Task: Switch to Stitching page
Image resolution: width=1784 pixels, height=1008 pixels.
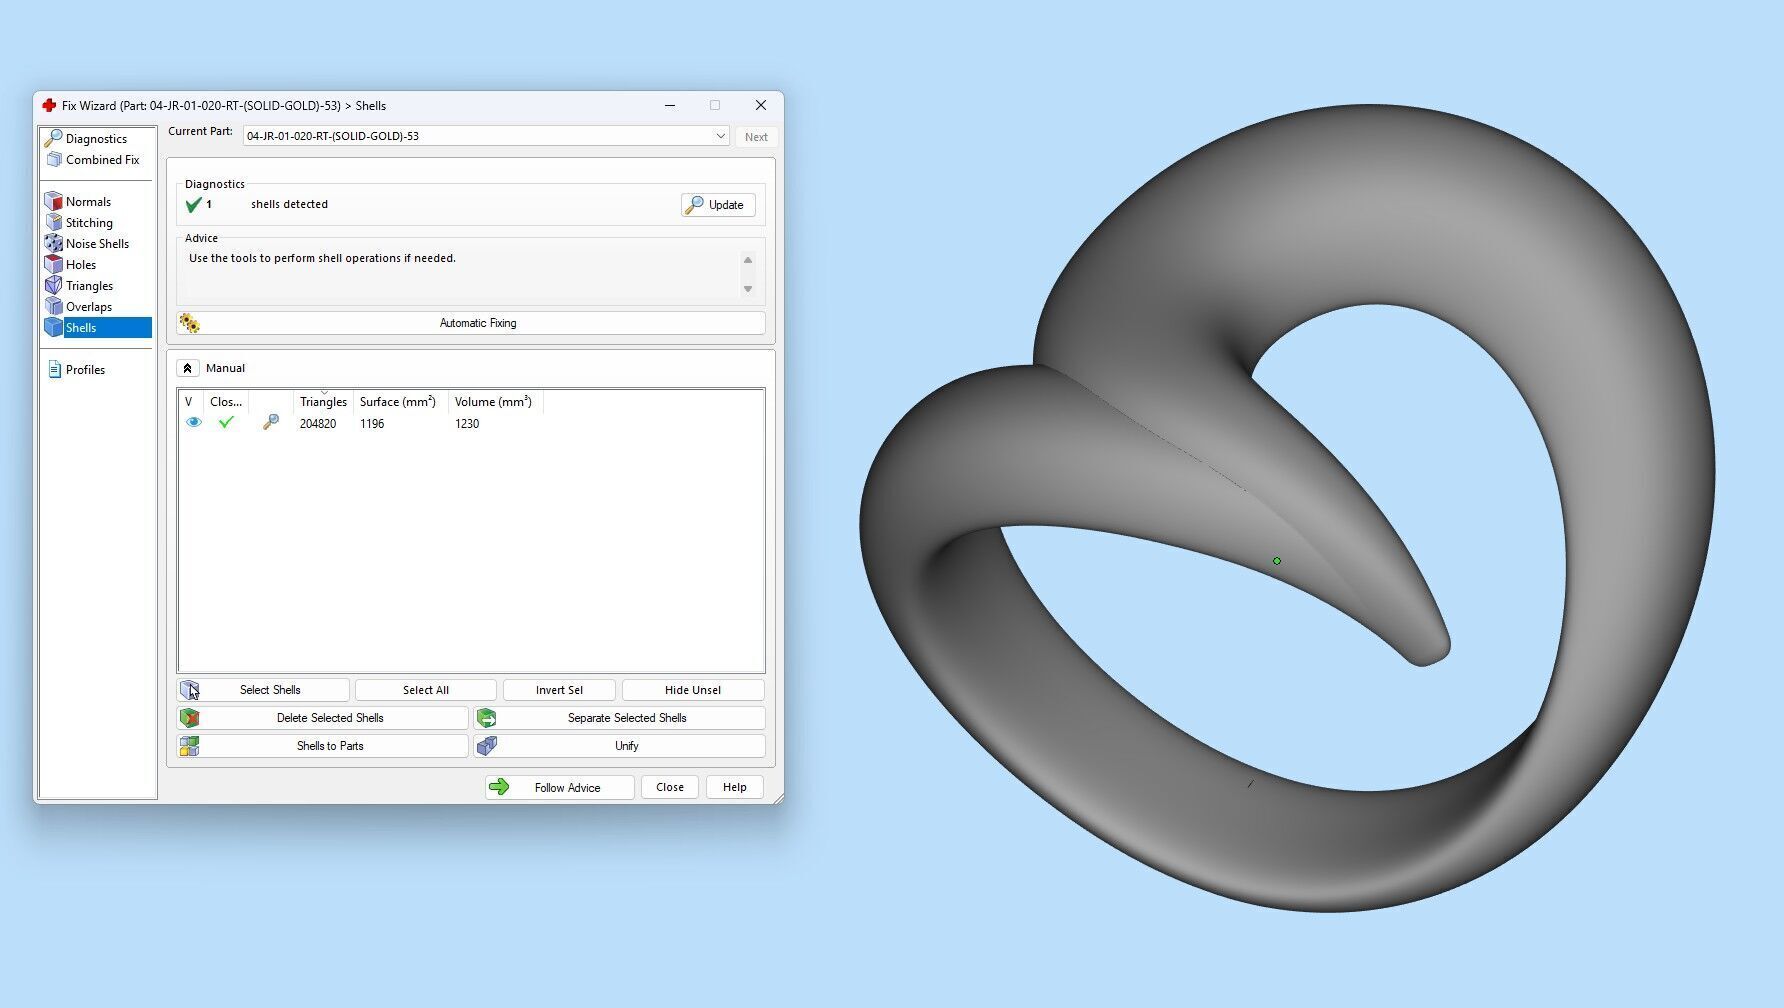Action: pos(89,223)
